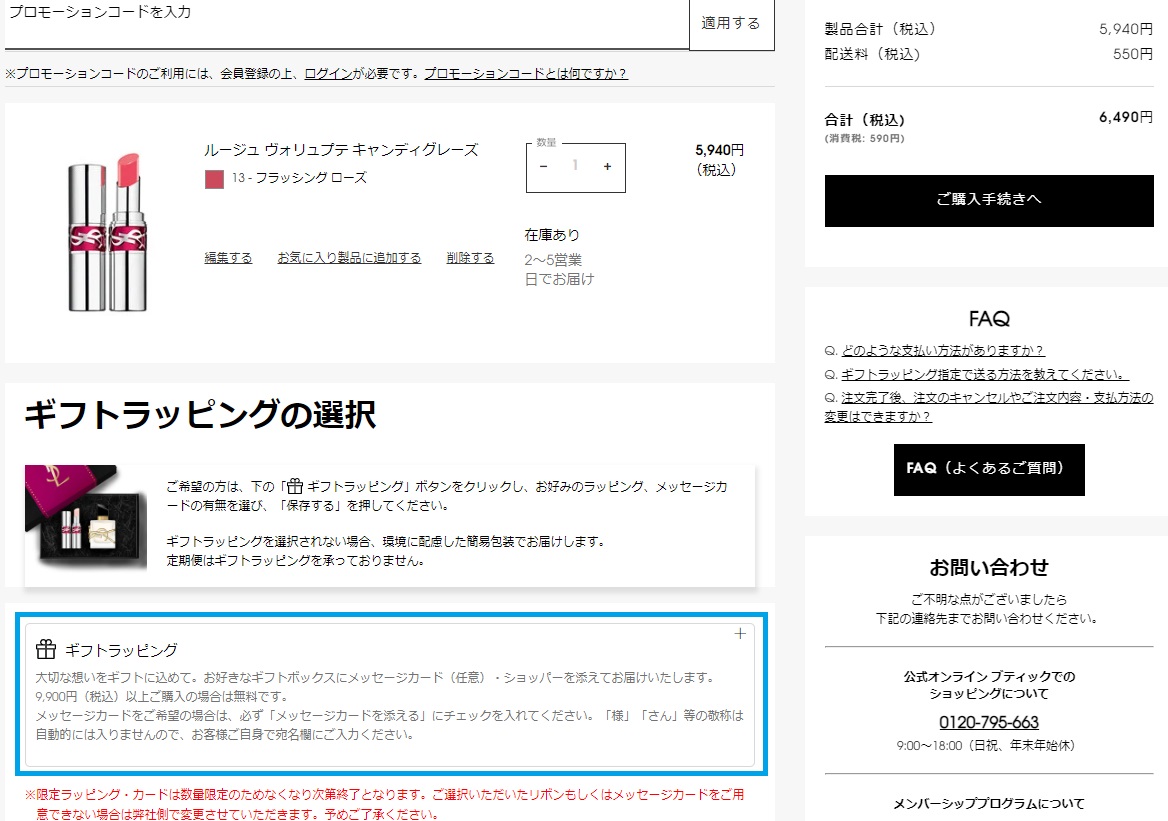Click the 在庫あり stock status text
1168x821 pixels.
coord(552,235)
